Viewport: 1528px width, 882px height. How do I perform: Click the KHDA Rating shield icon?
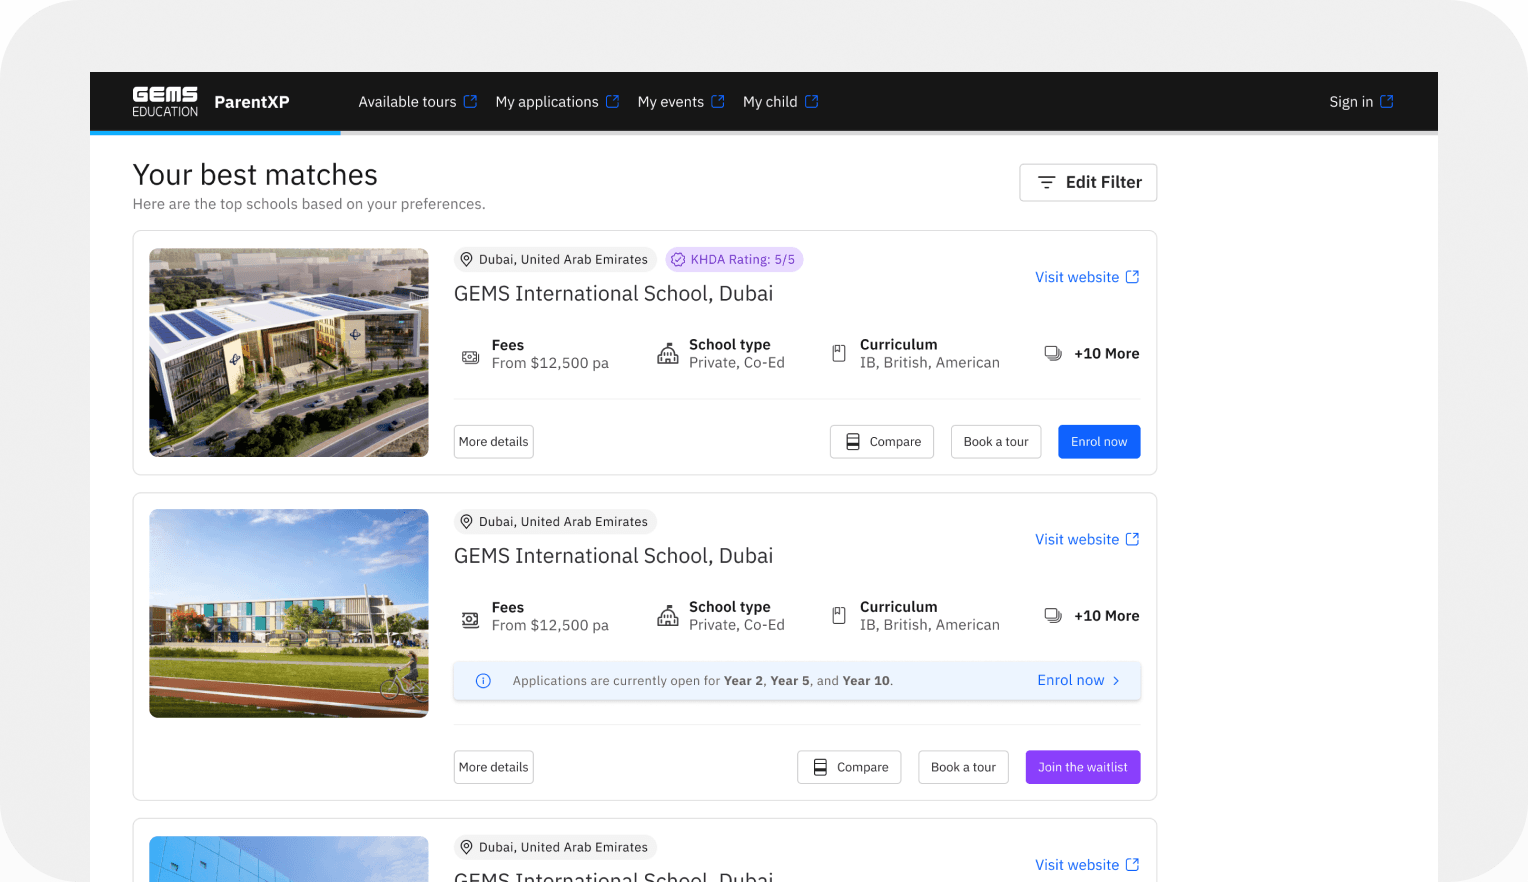pyautogui.click(x=678, y=259)
